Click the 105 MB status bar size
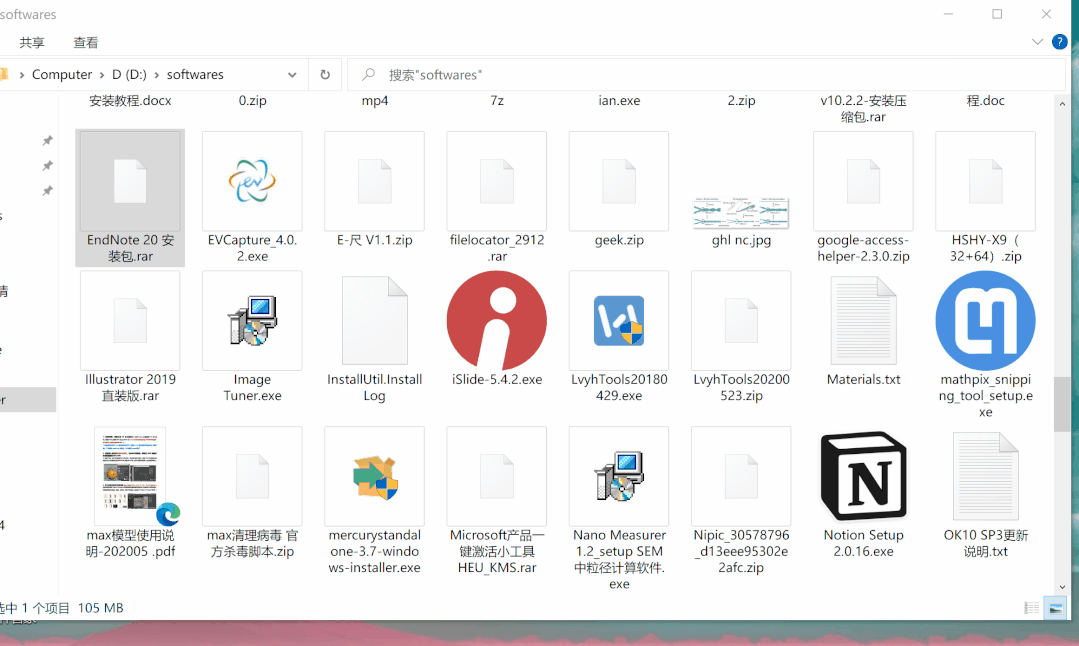The height and width of the screenshot is (646, 1079). click(100, 608)
